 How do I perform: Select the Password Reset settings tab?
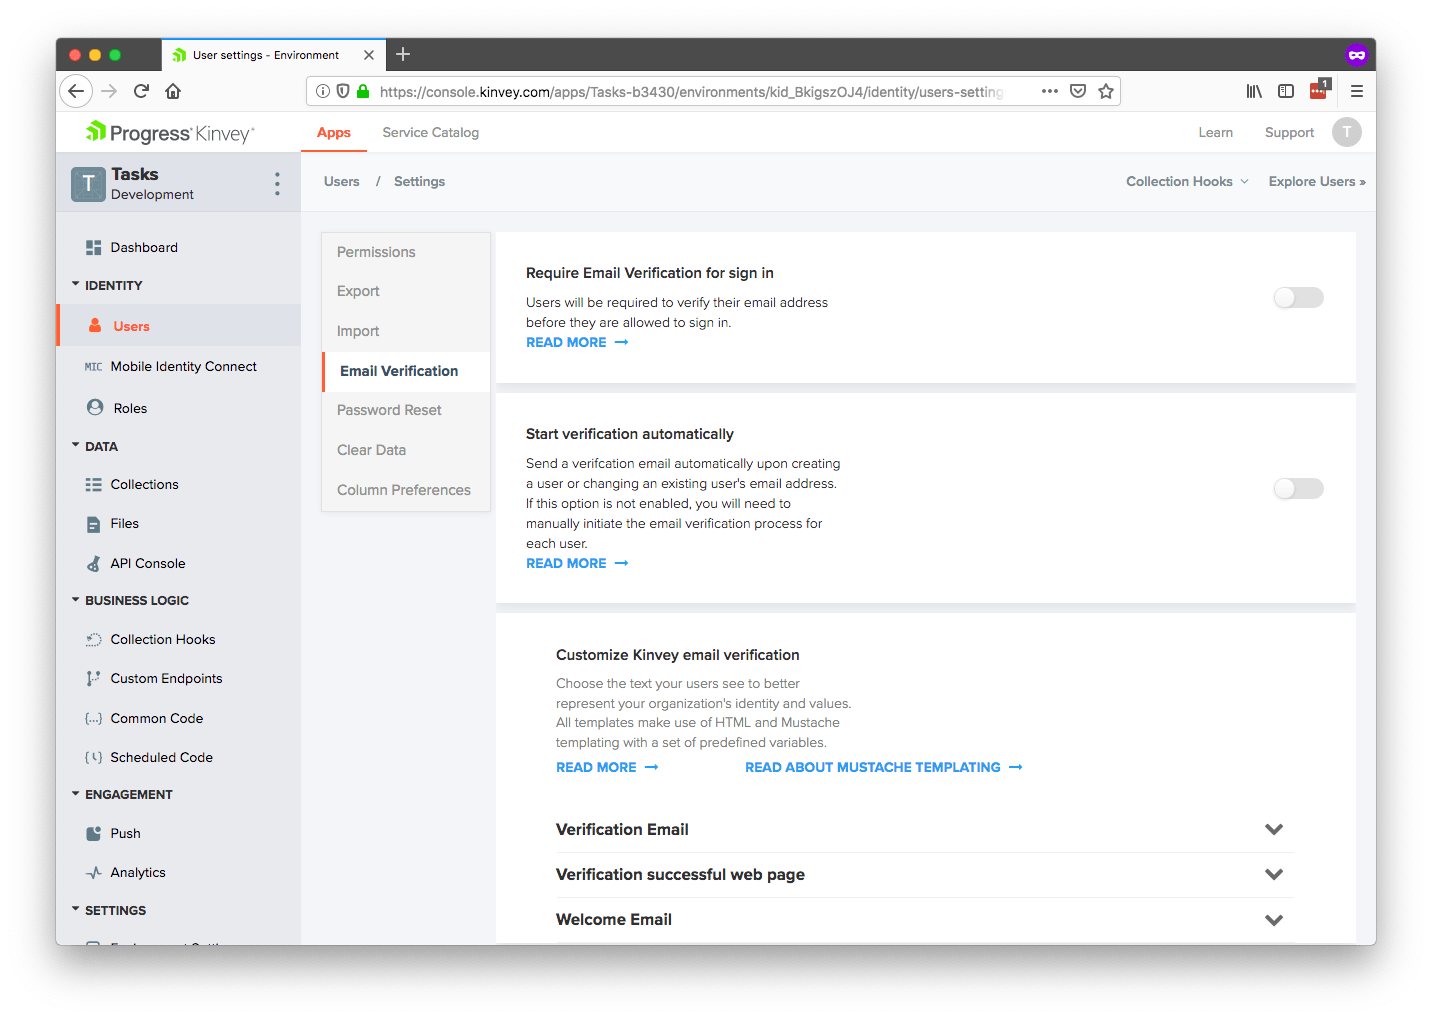coord(389,410)
